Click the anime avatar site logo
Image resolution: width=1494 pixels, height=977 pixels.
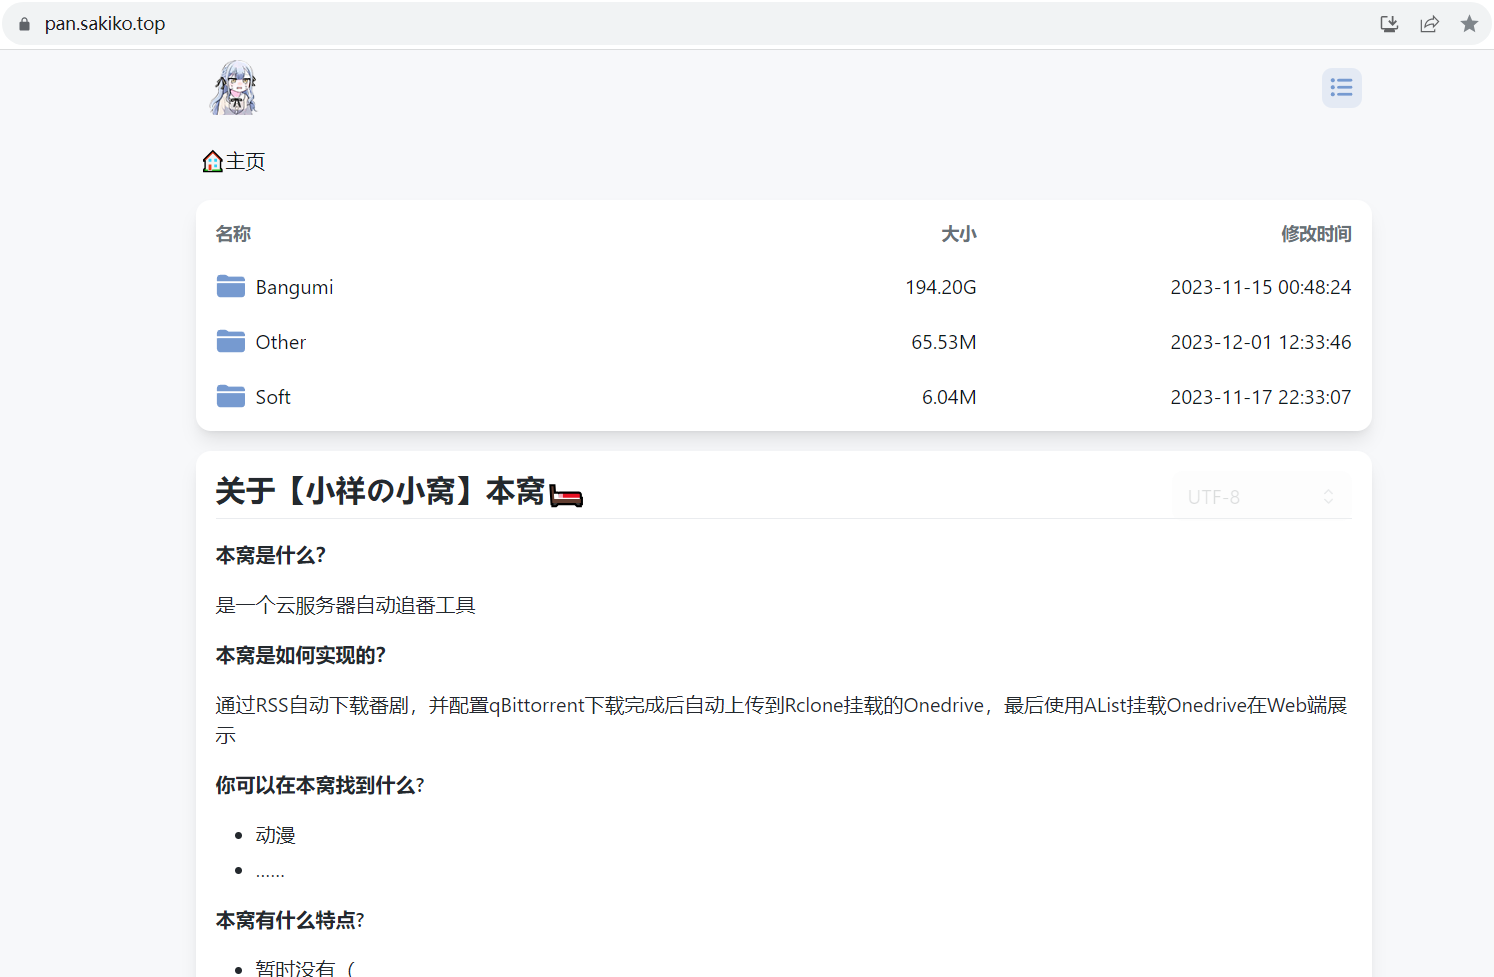pos(234,88)
